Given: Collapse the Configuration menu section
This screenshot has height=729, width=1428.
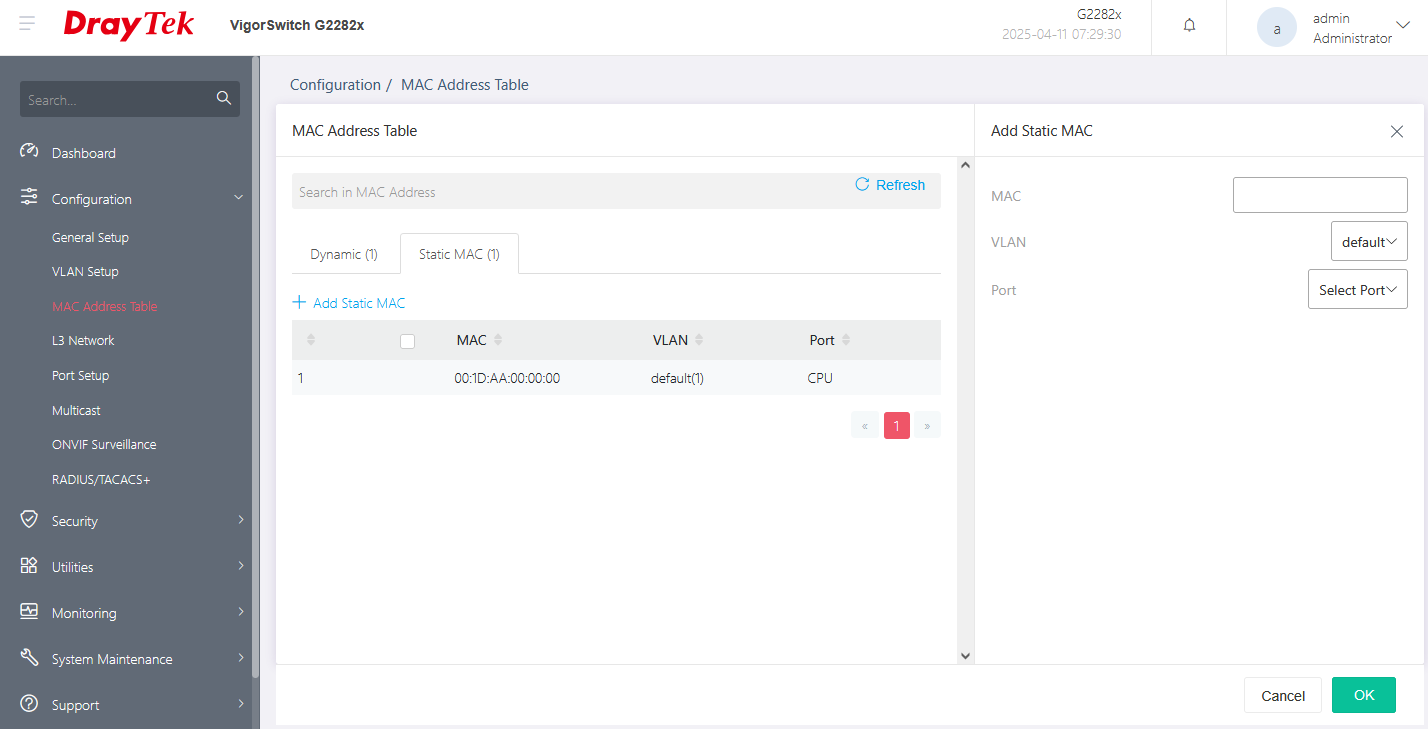Looking at the screenshot, I should click(x=238, y=199).
